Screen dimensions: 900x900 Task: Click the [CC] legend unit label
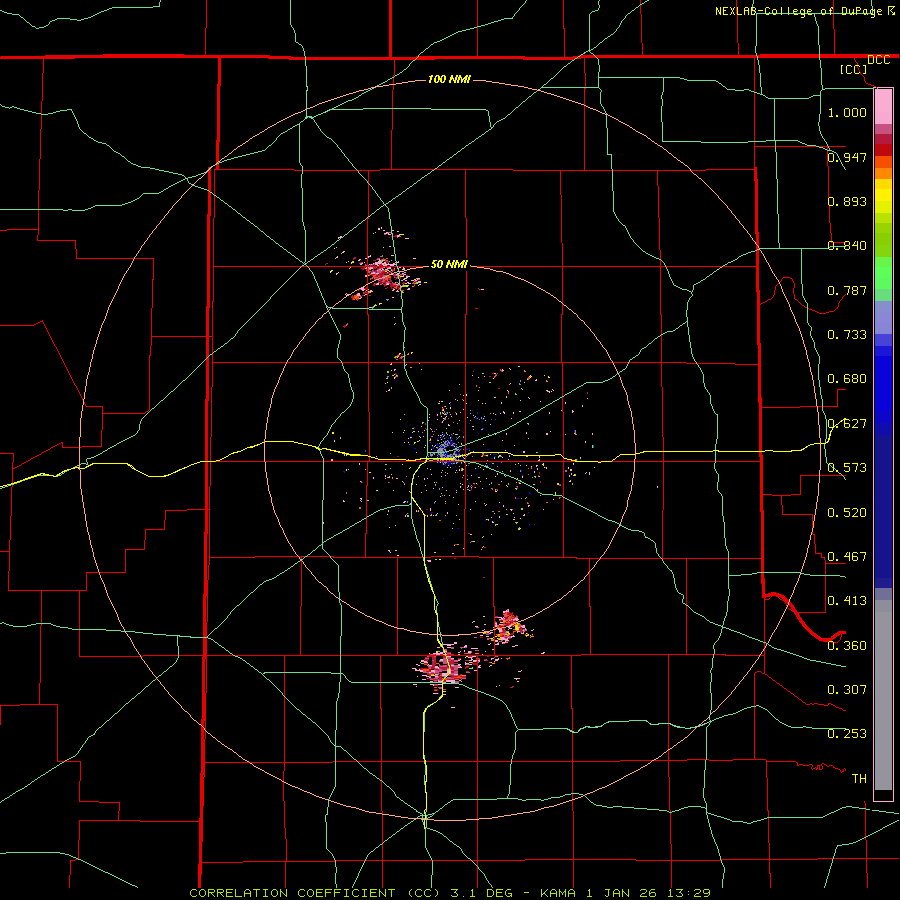click(854, 69)
